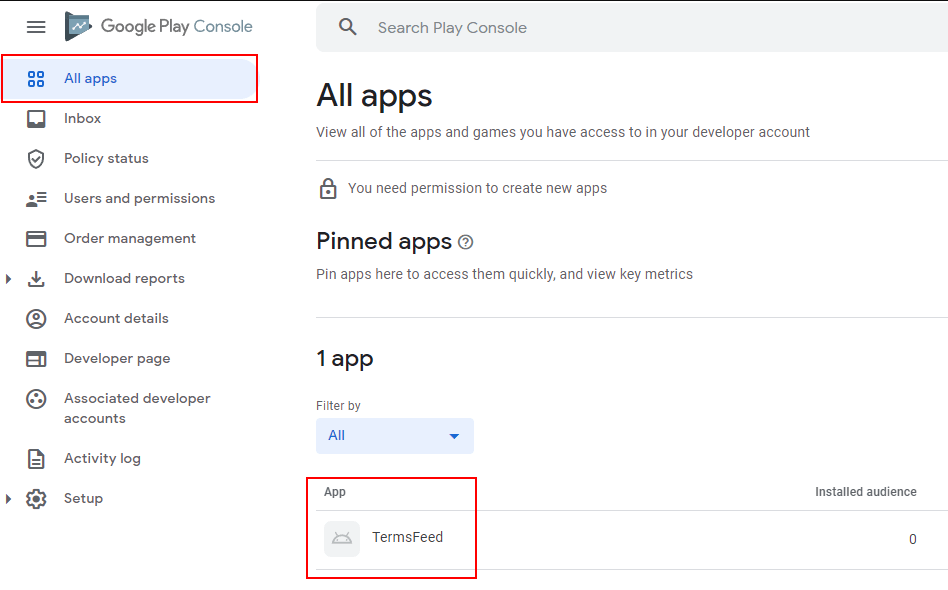Open the hamburger navigation menu
The width and height of the screenshot is (948, 590).
coord(36,27)
